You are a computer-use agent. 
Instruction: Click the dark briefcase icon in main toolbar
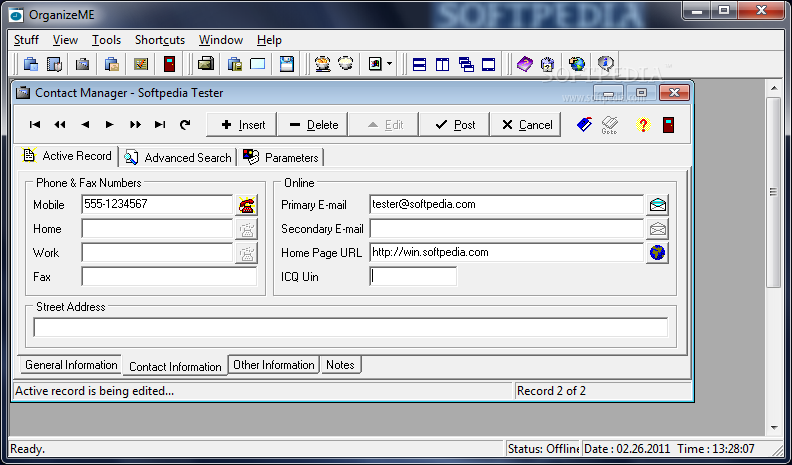pyautogui.click(x=82, y=64)
